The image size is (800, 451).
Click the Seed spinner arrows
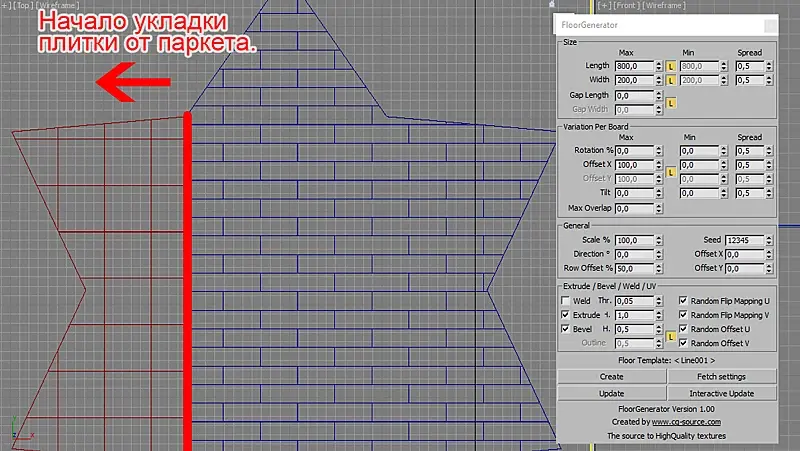click(769, 240)
